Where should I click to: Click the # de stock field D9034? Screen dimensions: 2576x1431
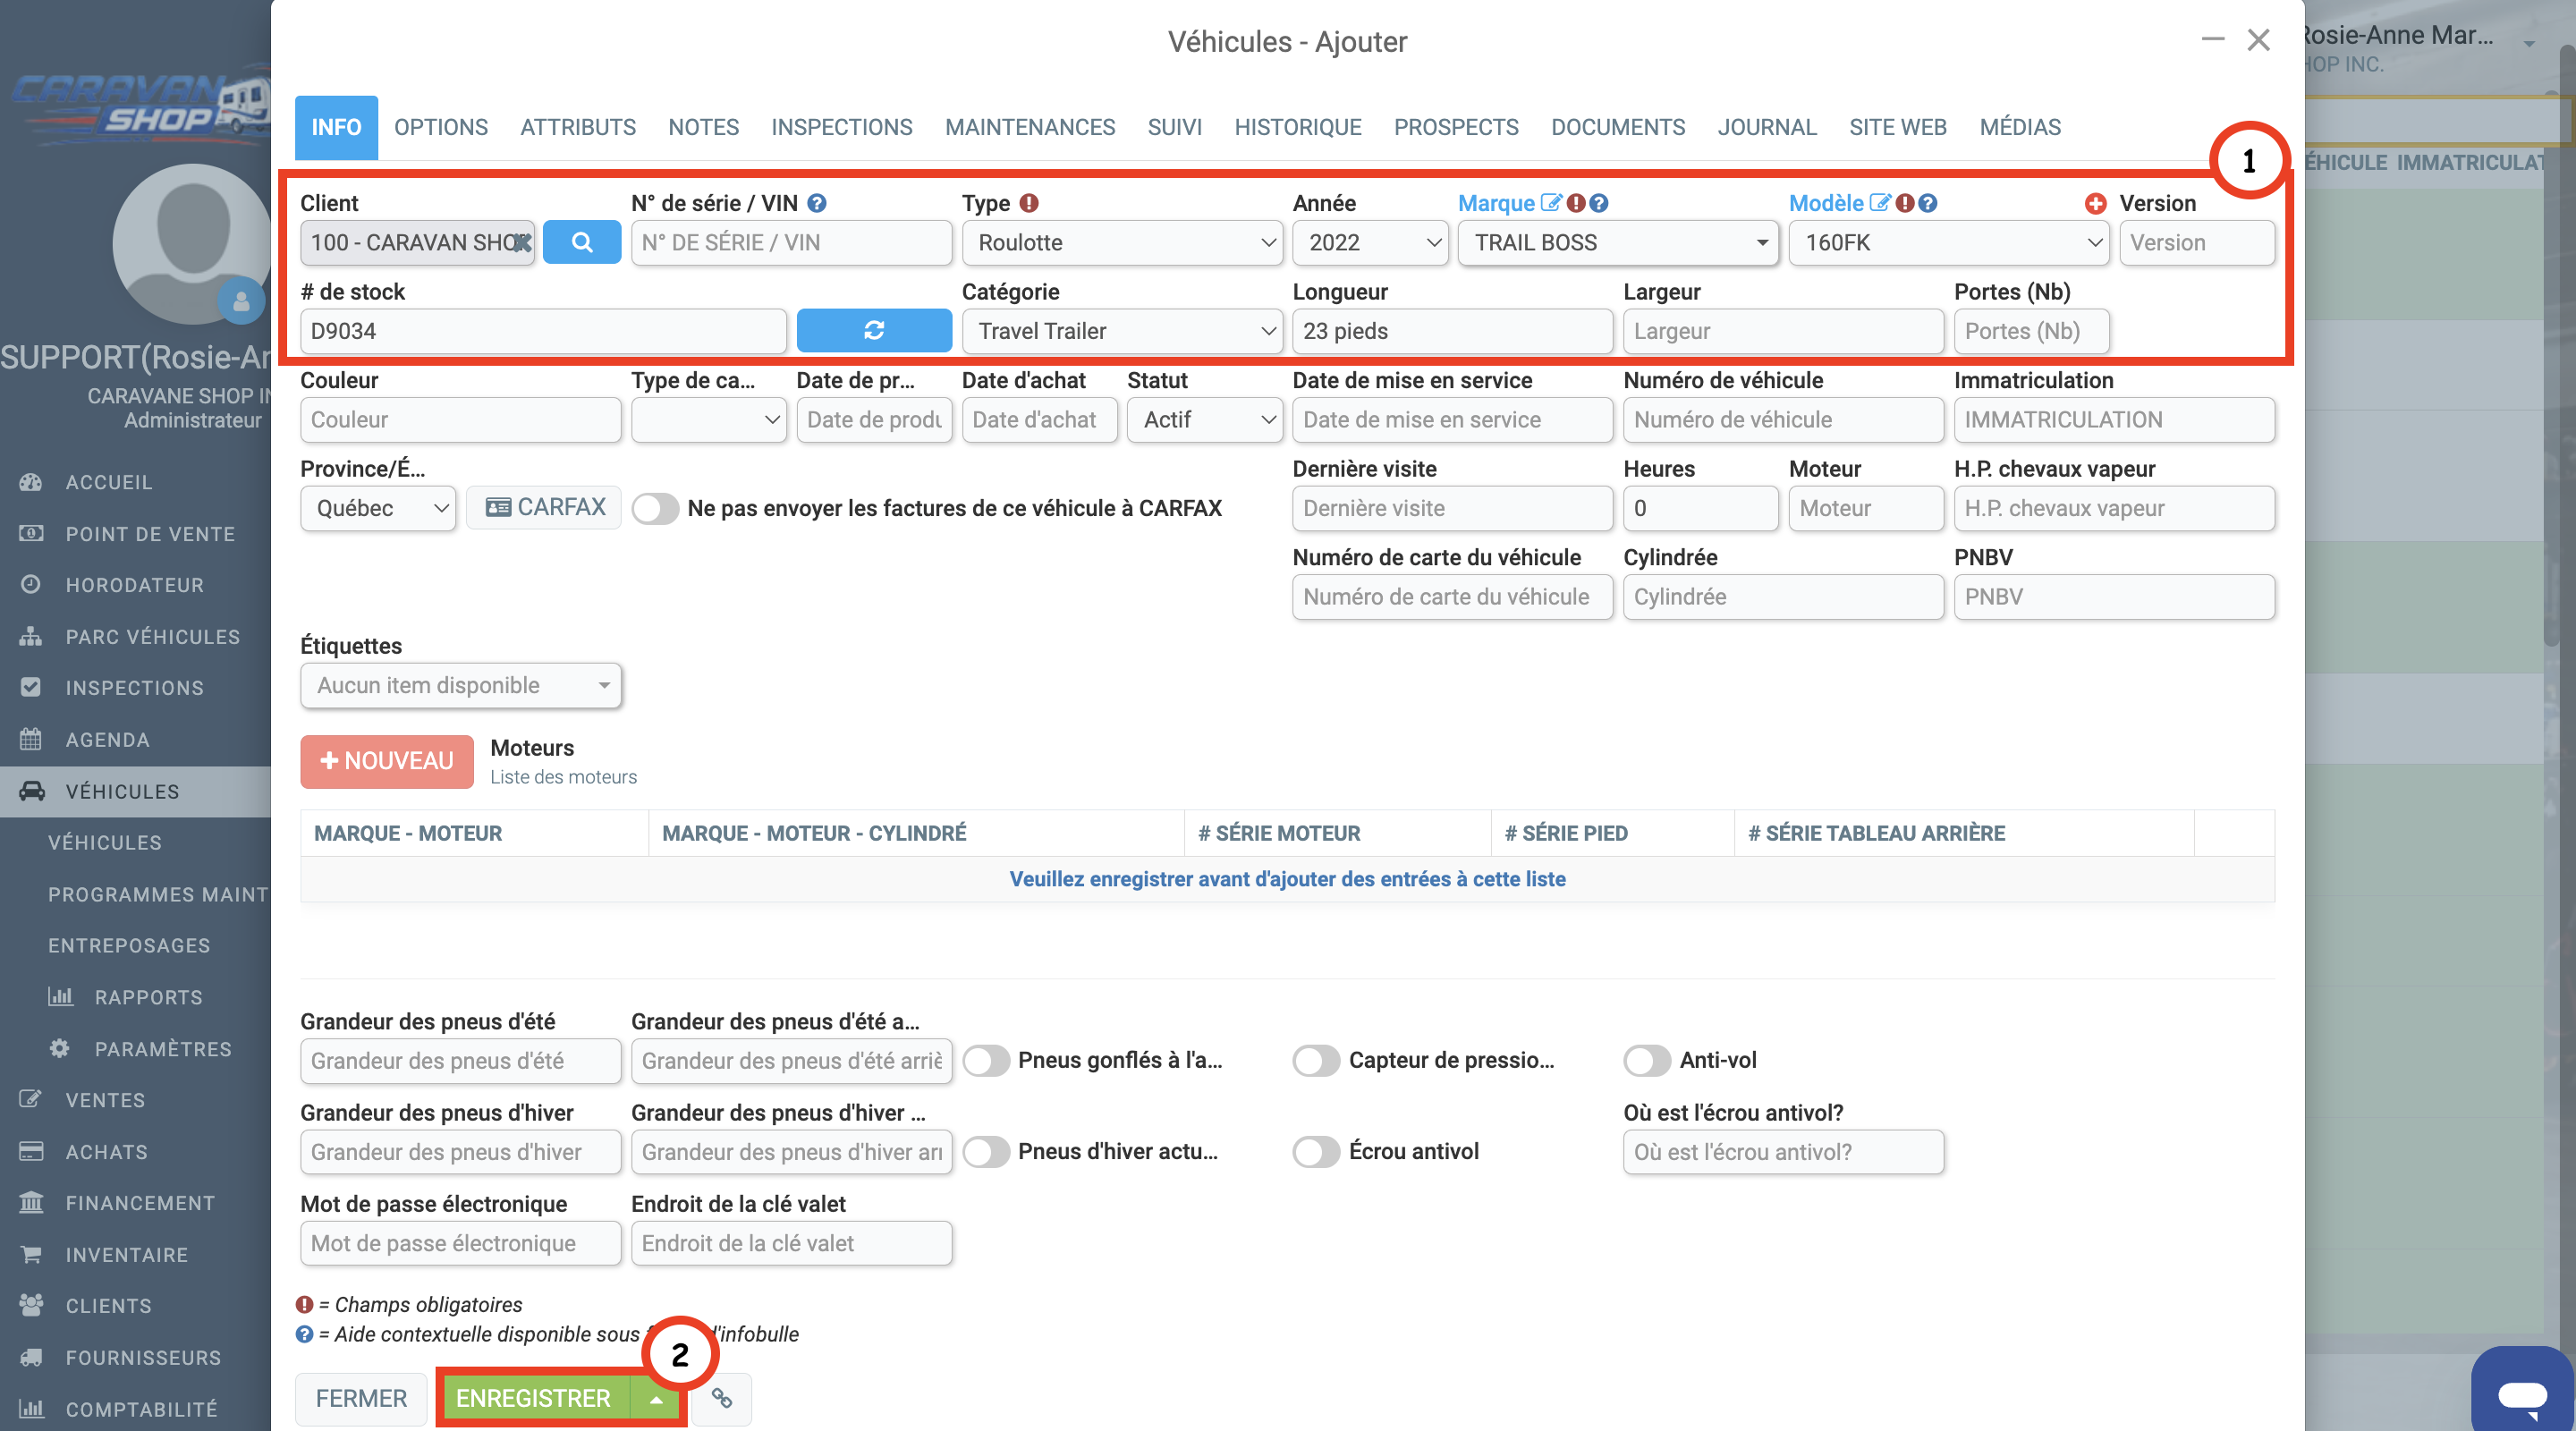pos(543,331)
